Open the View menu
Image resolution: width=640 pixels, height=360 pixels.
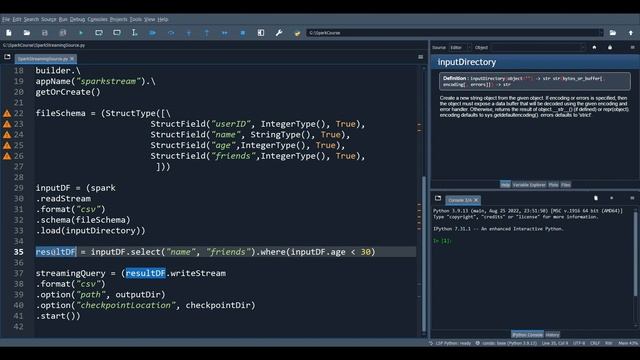pos(149,19)
